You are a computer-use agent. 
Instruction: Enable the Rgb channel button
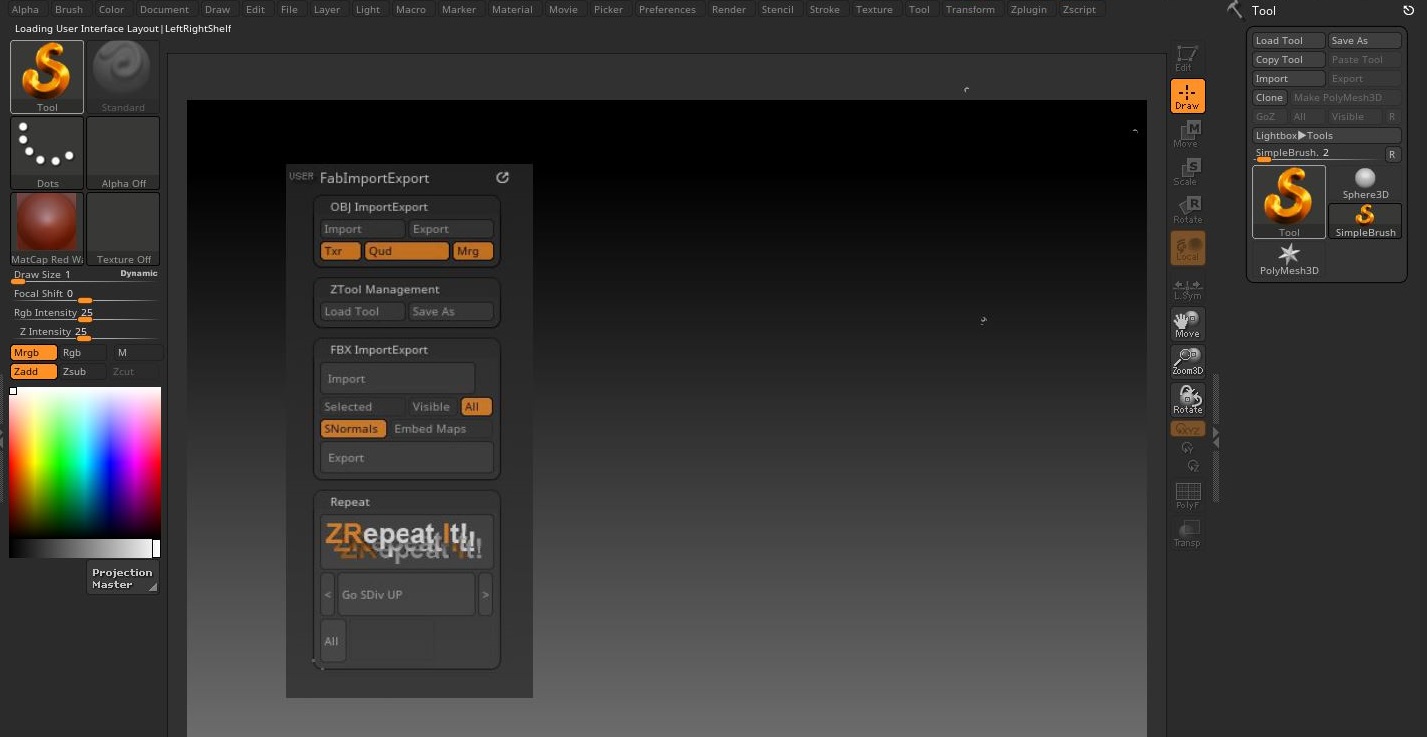(83, 353)
